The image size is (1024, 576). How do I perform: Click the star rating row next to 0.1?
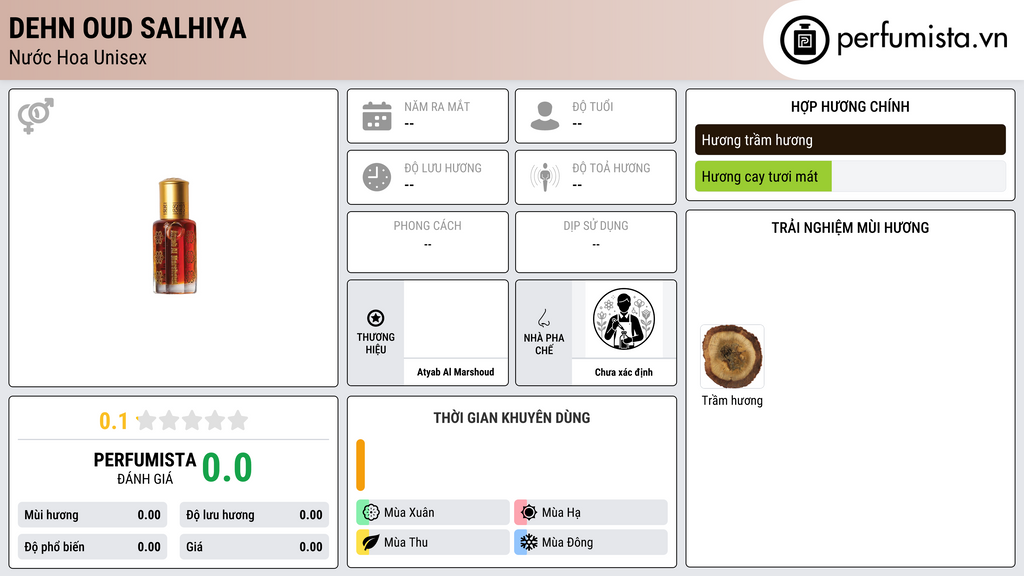[x=193, y=421]
